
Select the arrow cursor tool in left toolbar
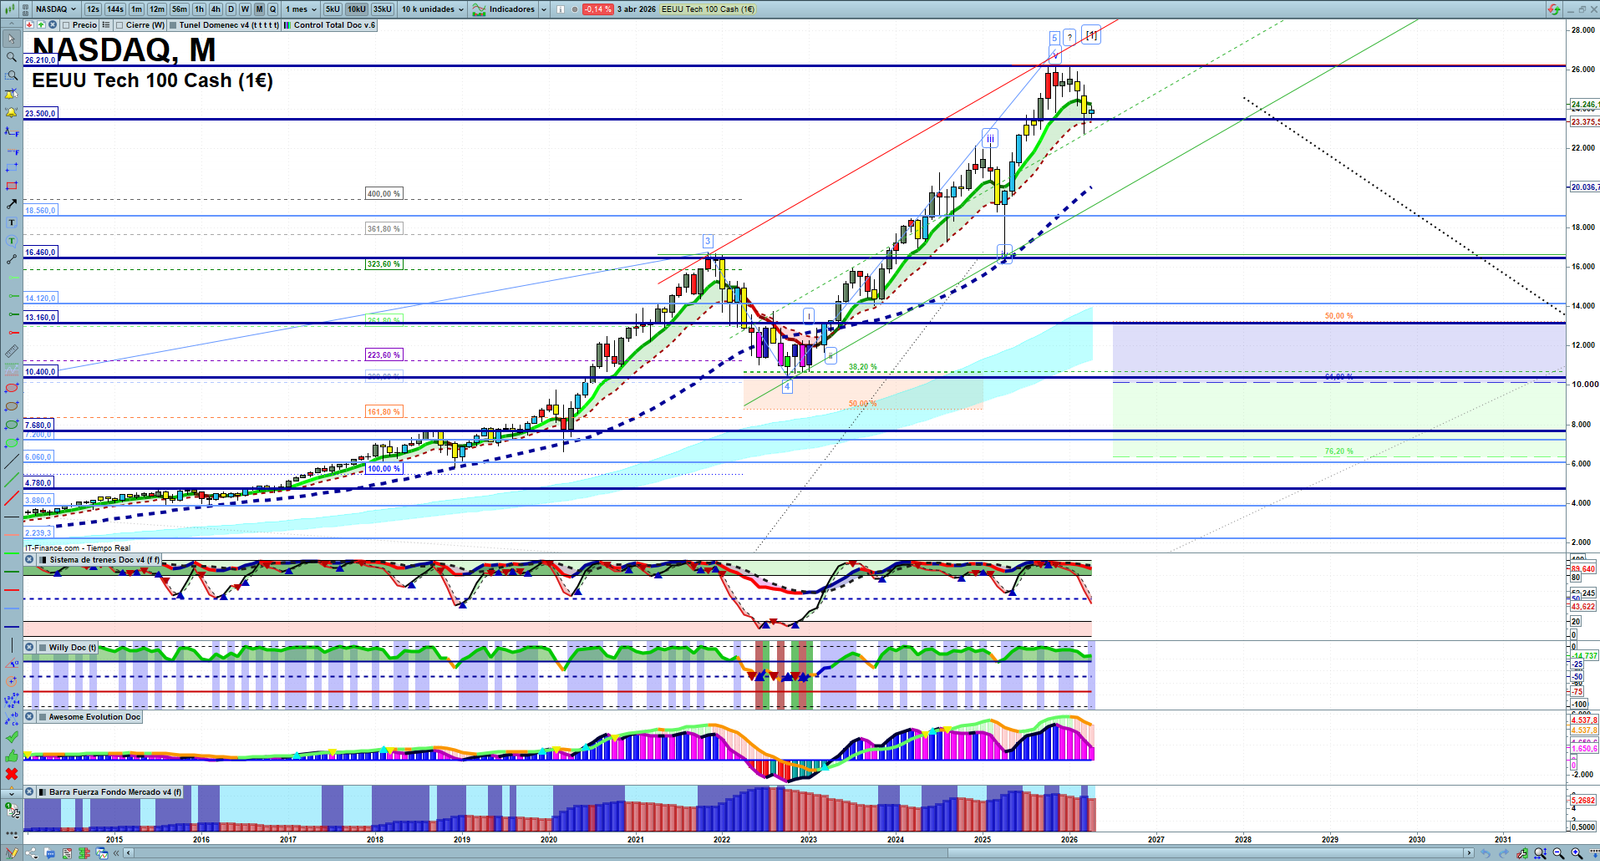point(11,39)
